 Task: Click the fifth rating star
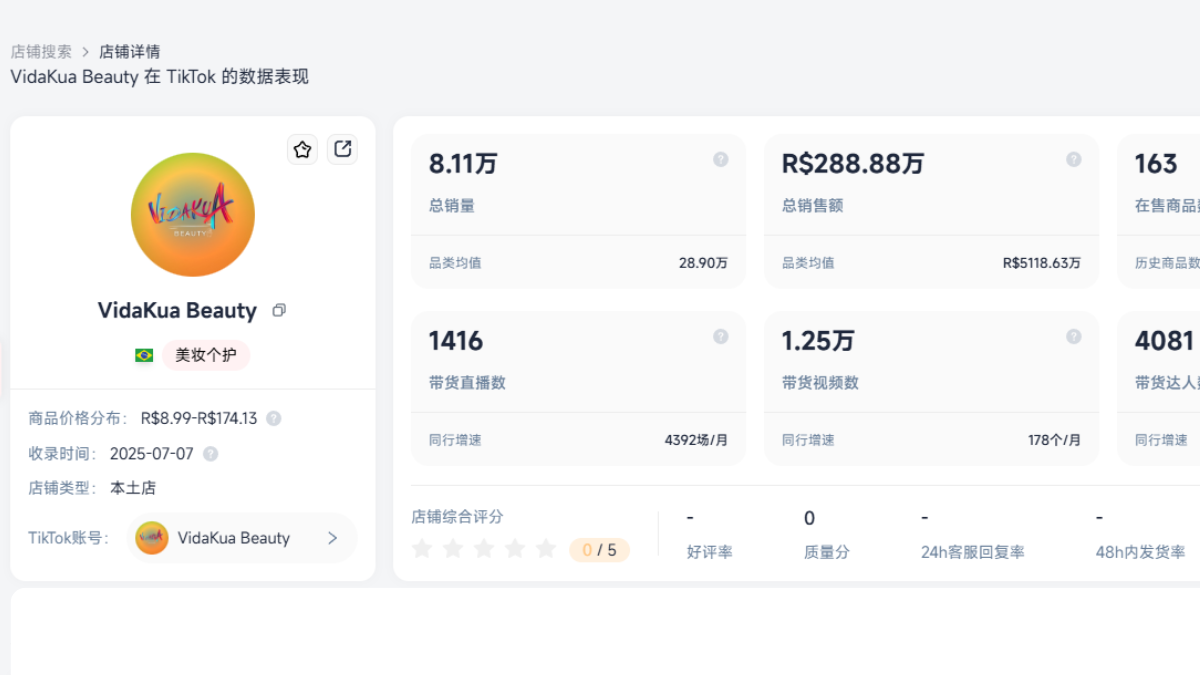click(x=546, y=549)
